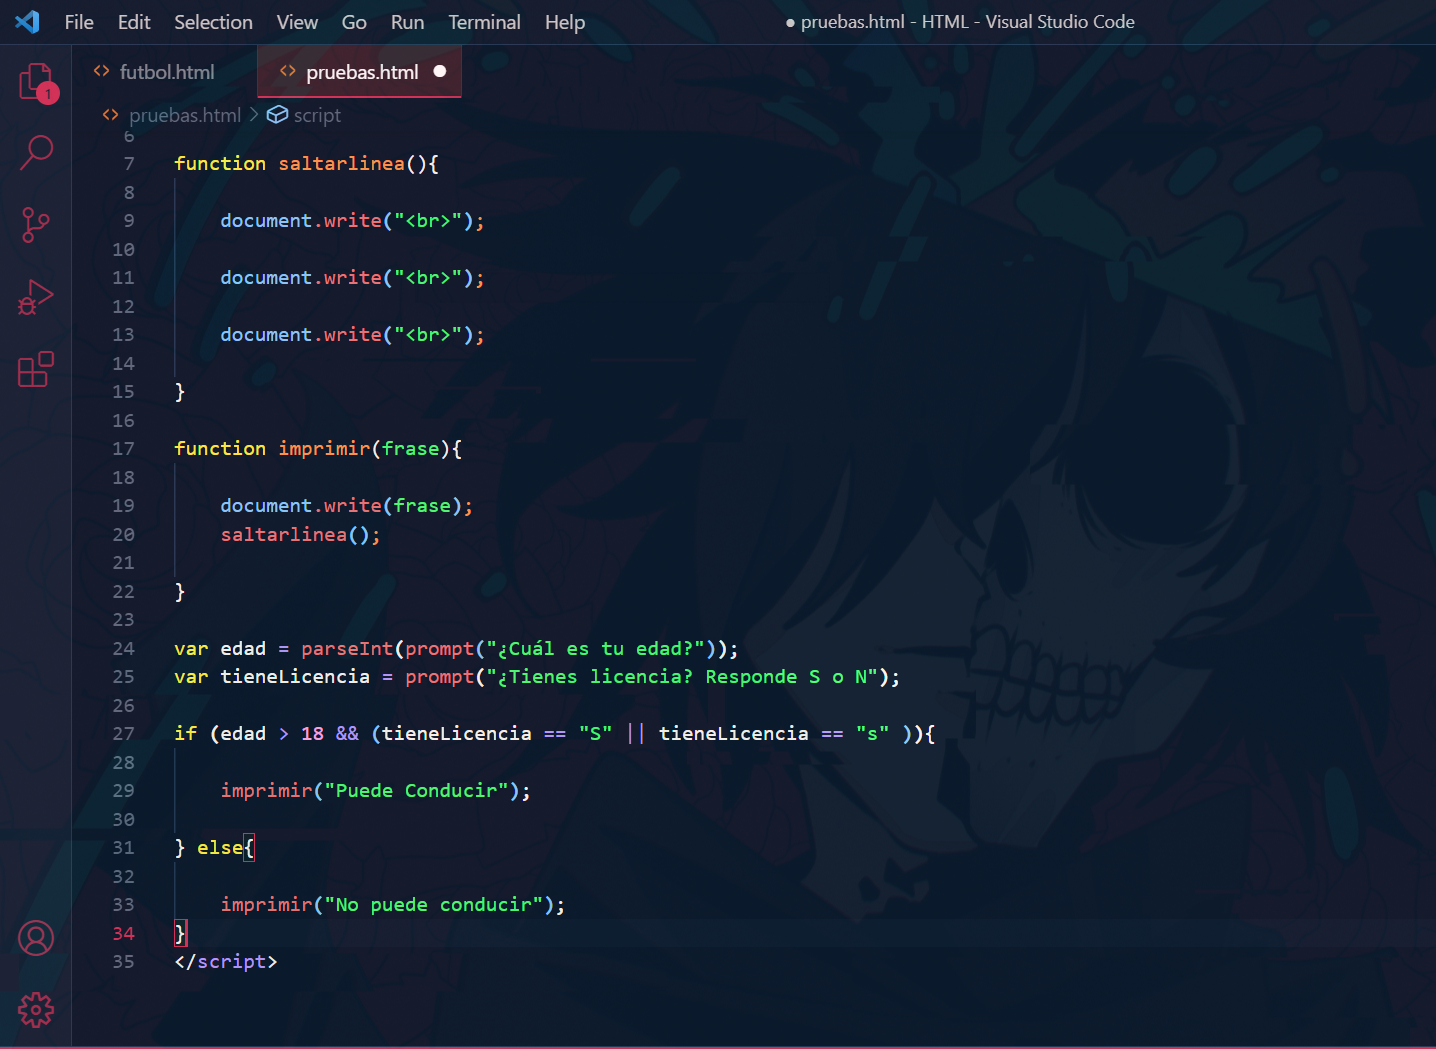Click the HTML file icon on pruebas.html tab
This screenshot has width=1436, height=1049.
(x=288, y=71)
